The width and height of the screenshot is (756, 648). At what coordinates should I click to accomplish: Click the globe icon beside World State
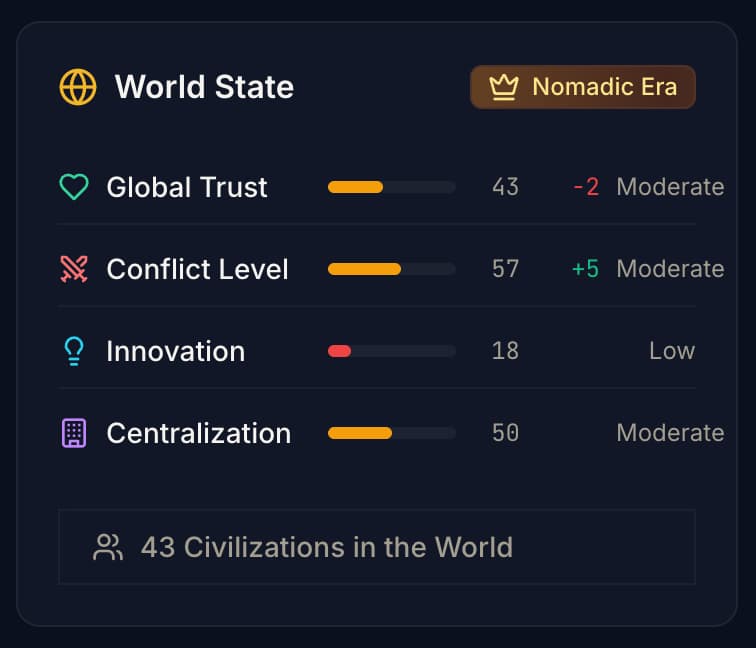pos(78,87)
